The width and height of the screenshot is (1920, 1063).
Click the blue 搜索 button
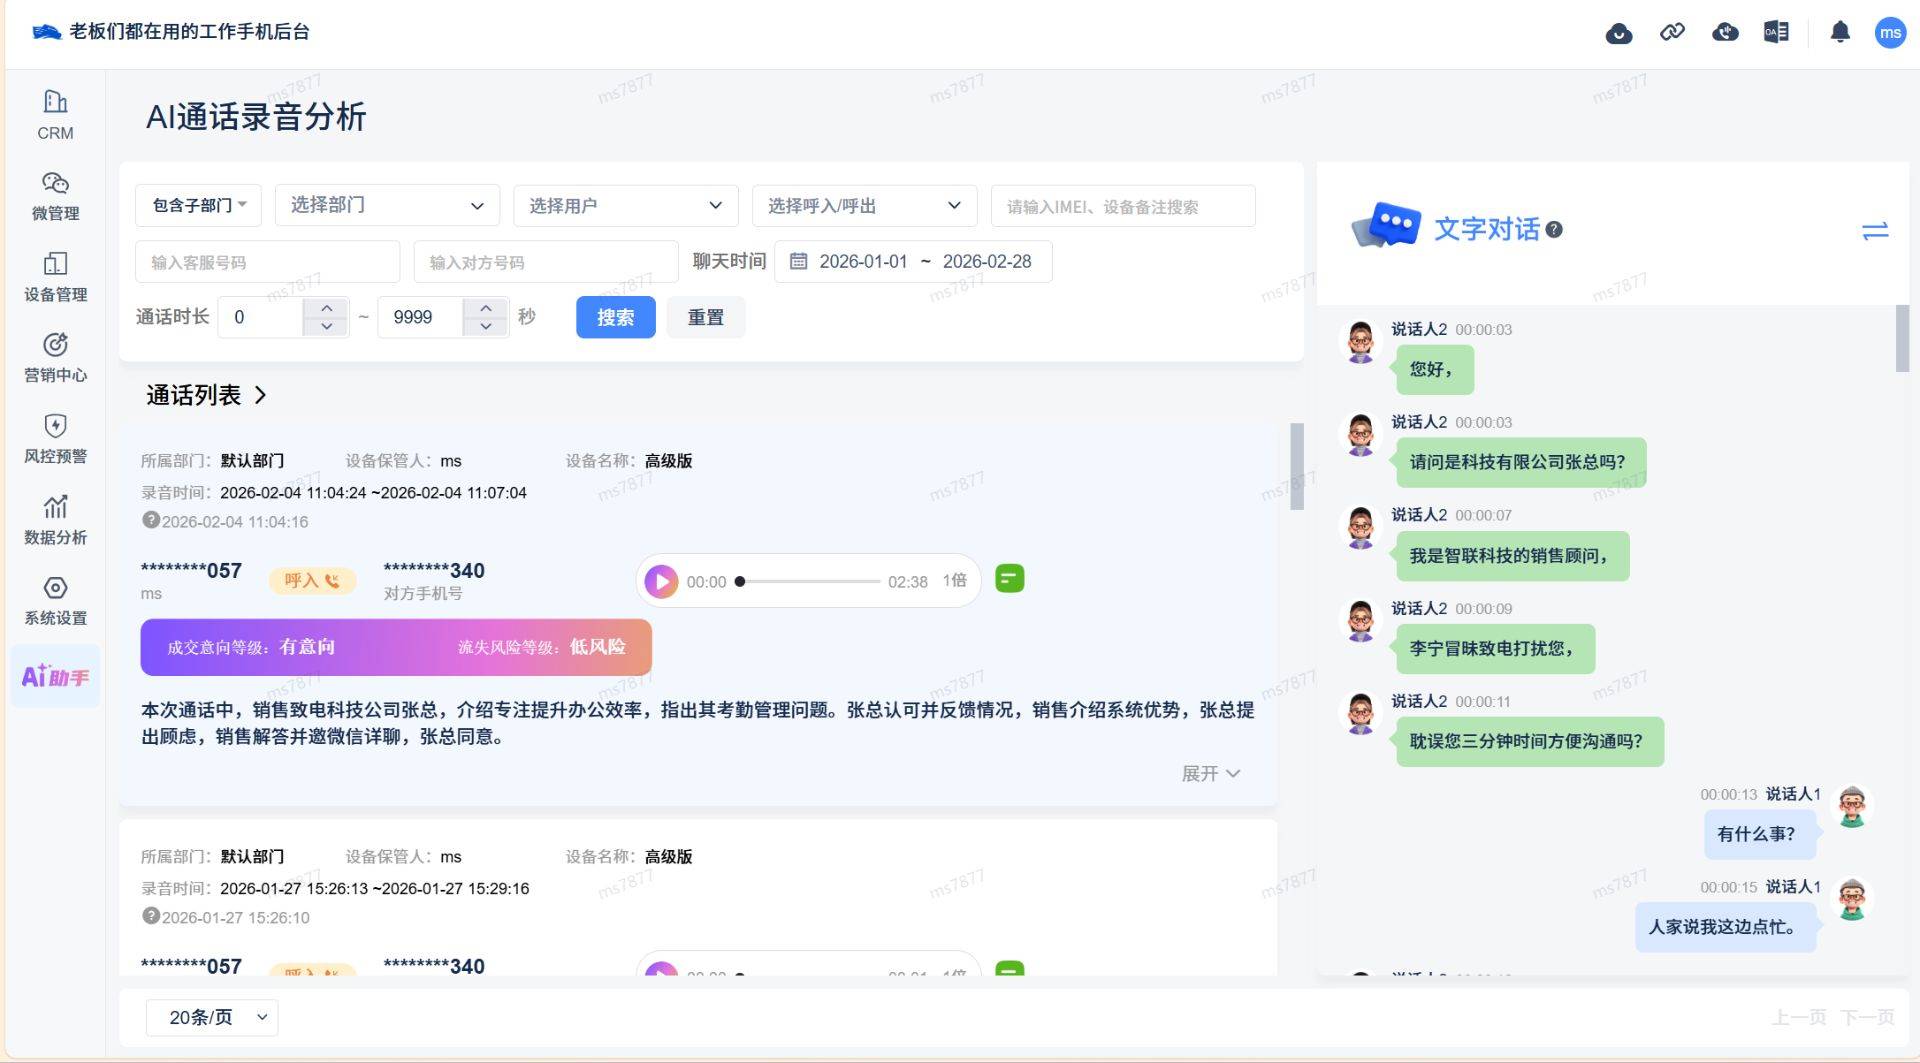click(615, 317)
